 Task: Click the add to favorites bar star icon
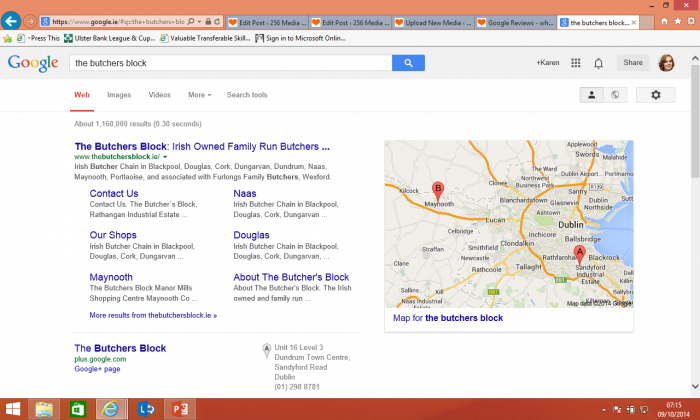point(8,38)
